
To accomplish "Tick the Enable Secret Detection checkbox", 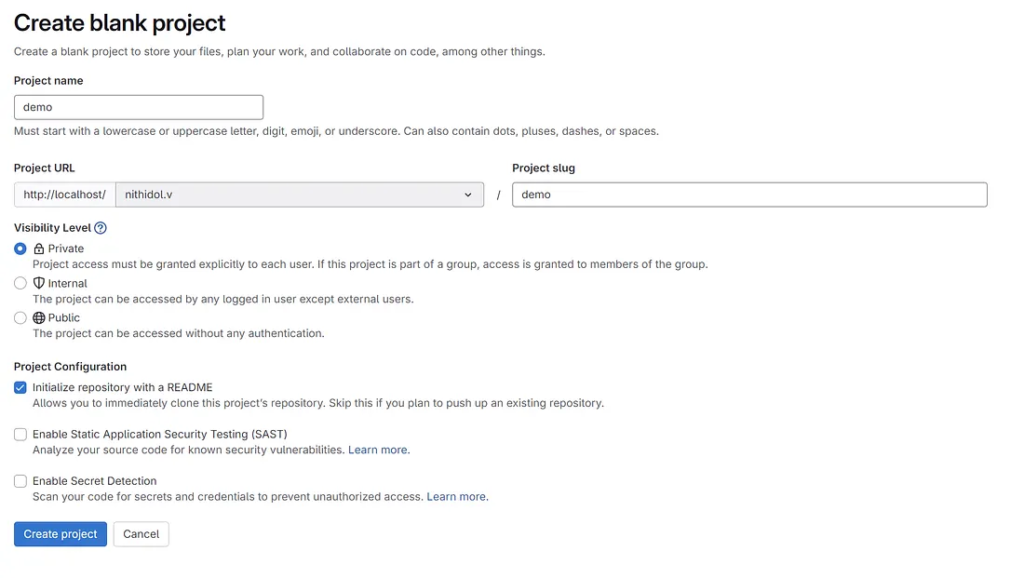I will (20, 481).
